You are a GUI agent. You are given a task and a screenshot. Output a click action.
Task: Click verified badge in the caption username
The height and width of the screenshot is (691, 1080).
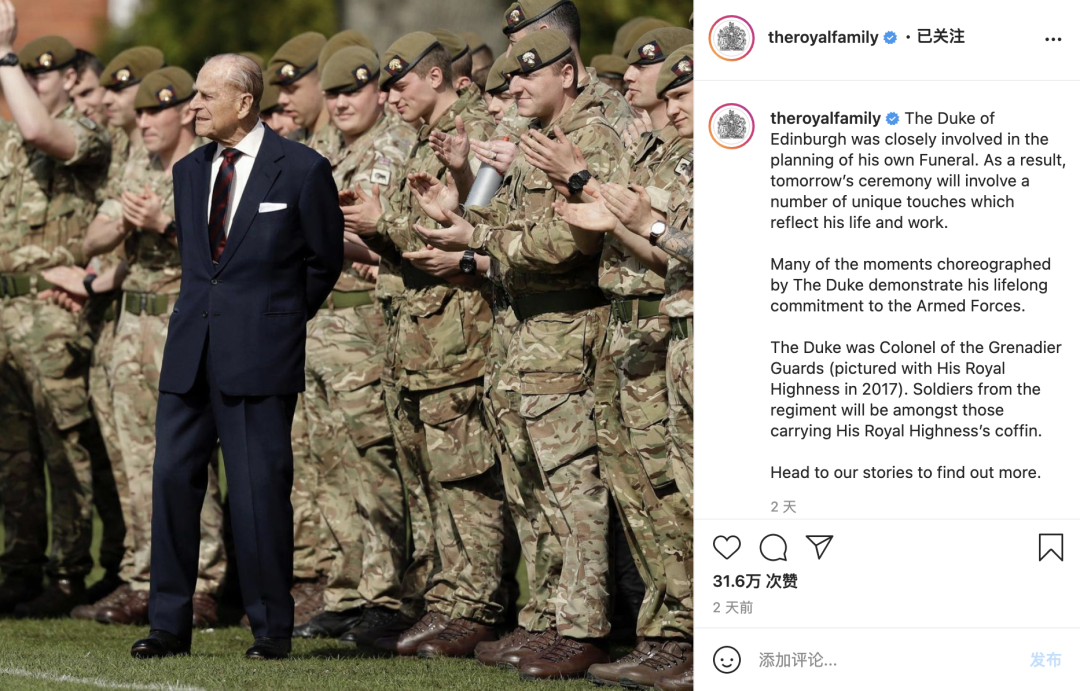coord(892,118)
